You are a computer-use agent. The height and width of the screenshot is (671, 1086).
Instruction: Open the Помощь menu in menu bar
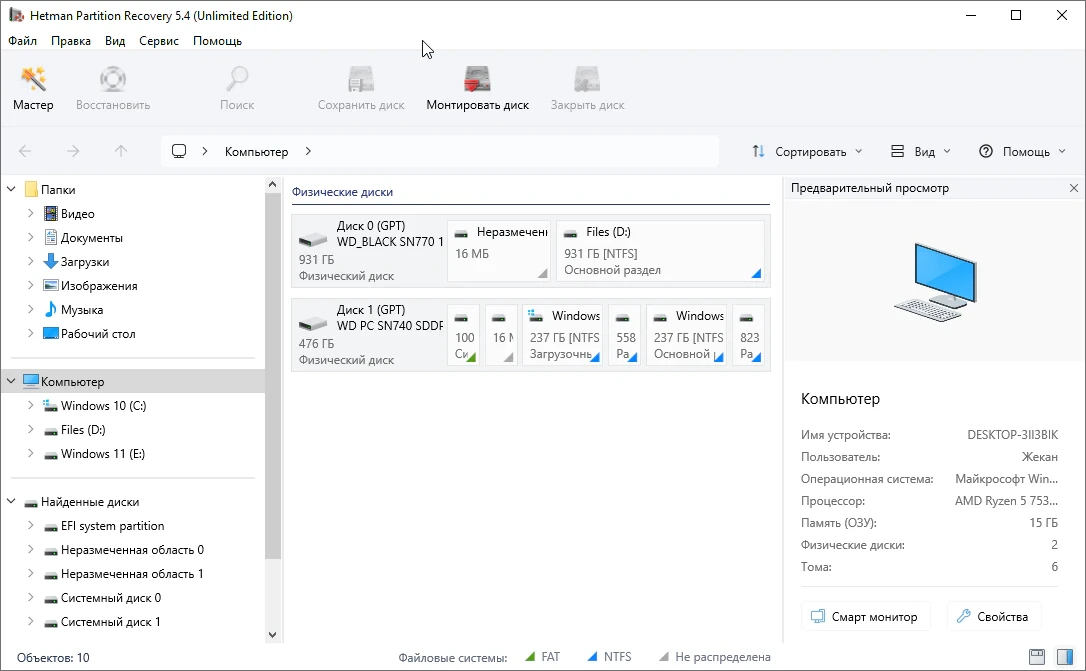point(217,41)
